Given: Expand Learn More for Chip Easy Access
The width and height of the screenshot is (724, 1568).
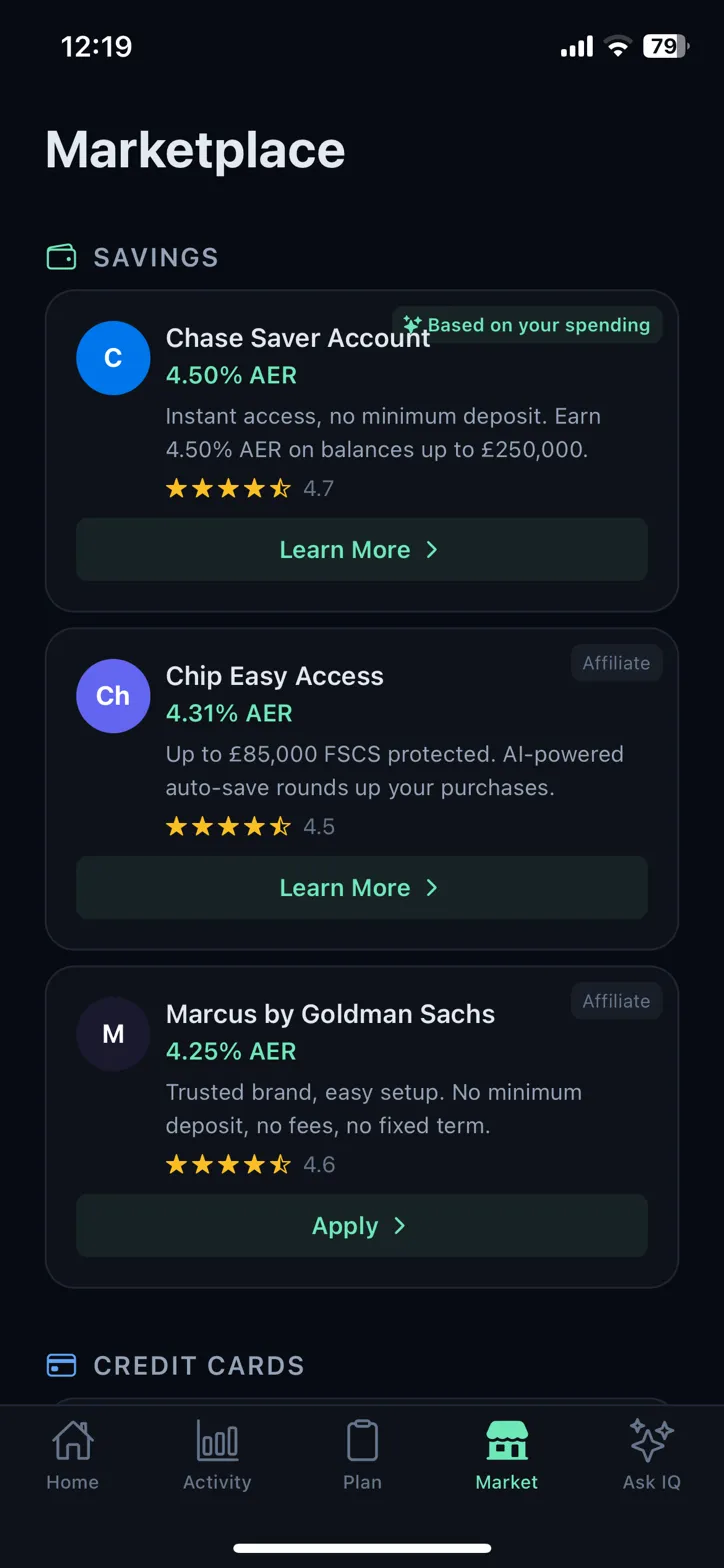Looking at the screenshot, I should pos(360,887).
